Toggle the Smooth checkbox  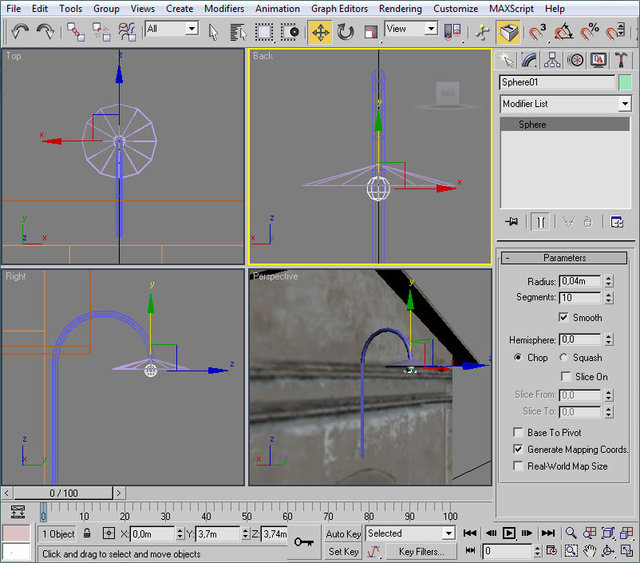click(564, 317)
